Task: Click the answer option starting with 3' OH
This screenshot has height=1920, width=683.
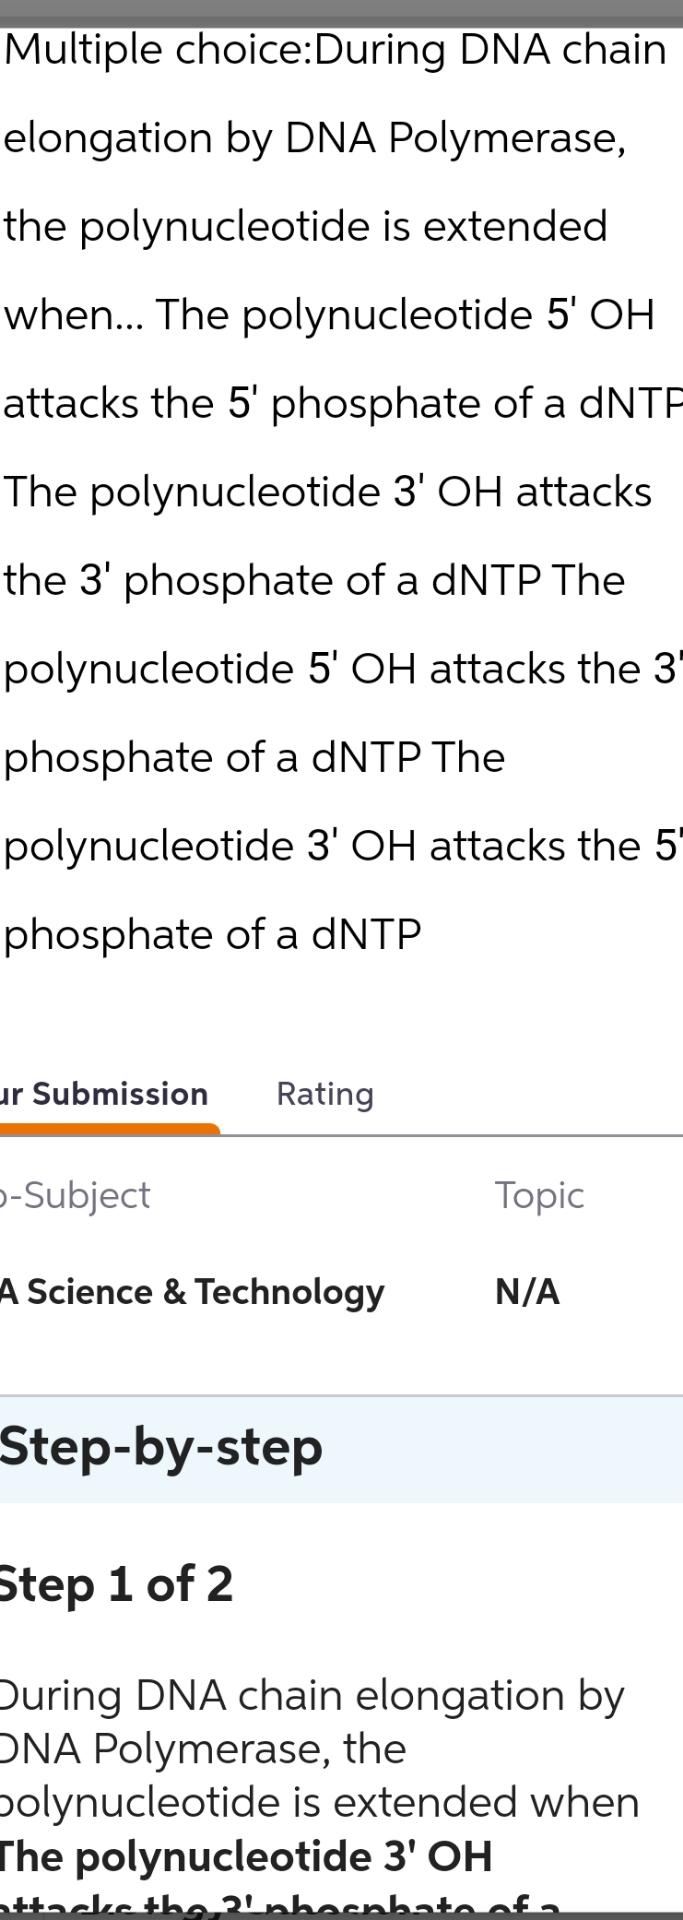Action: tap(325, 490)
